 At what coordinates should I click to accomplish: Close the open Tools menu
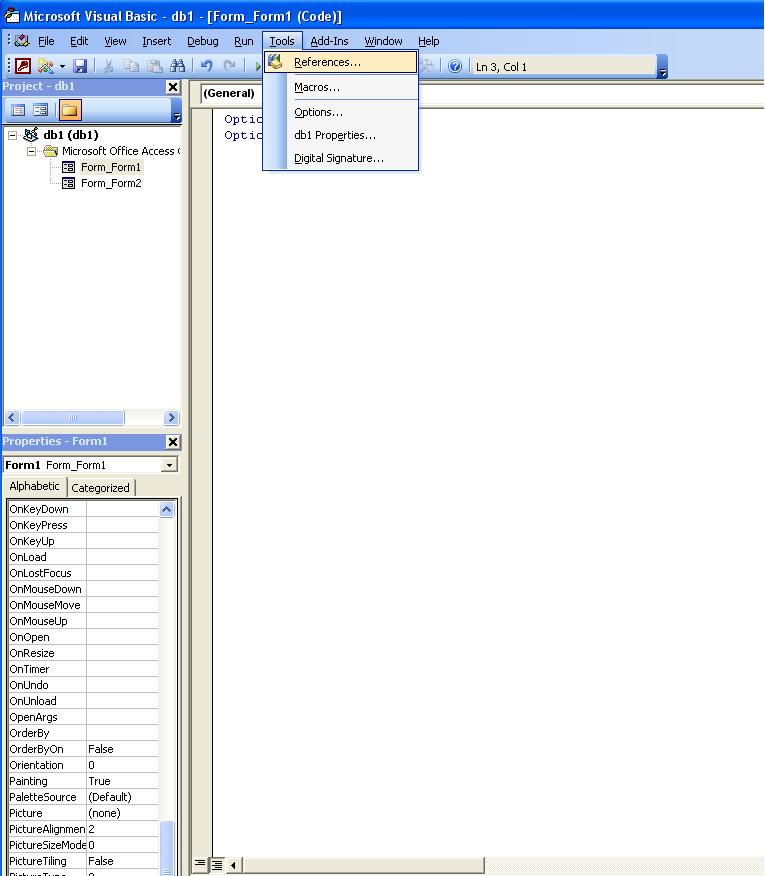coord(282,41)
